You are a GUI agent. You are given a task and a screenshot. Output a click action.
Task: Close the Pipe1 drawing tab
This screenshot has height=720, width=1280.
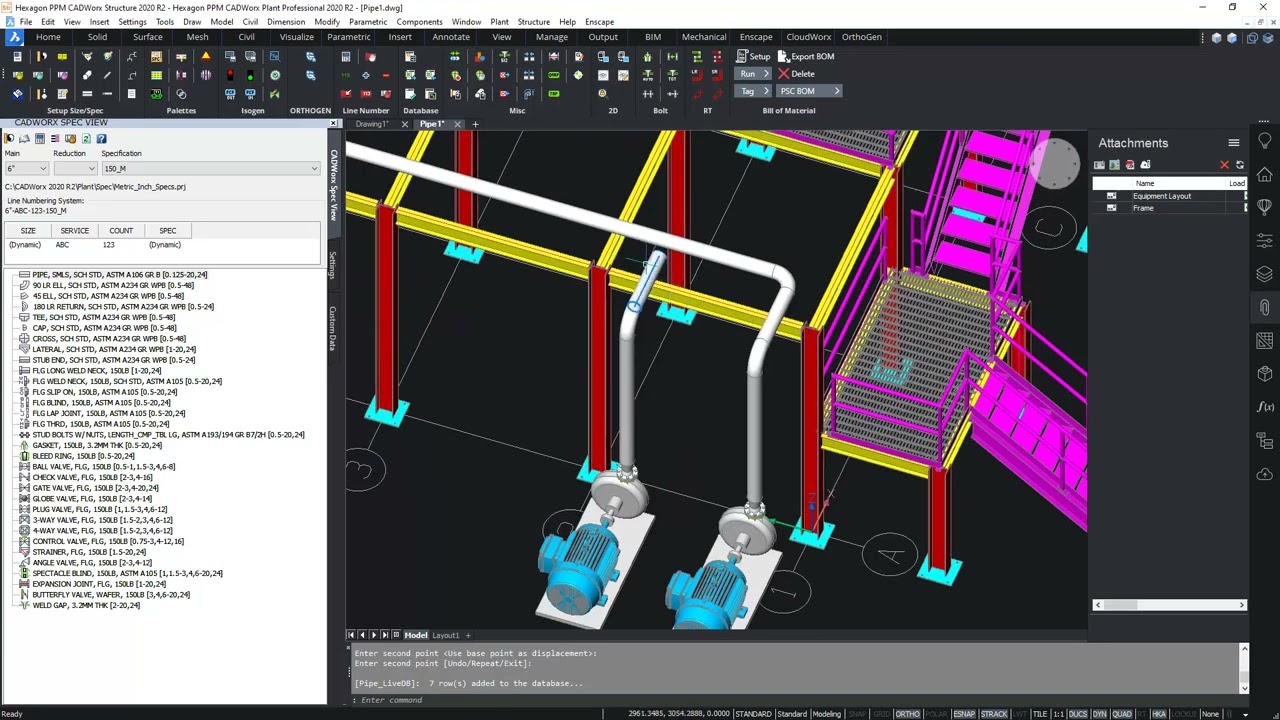pos(458,124)
